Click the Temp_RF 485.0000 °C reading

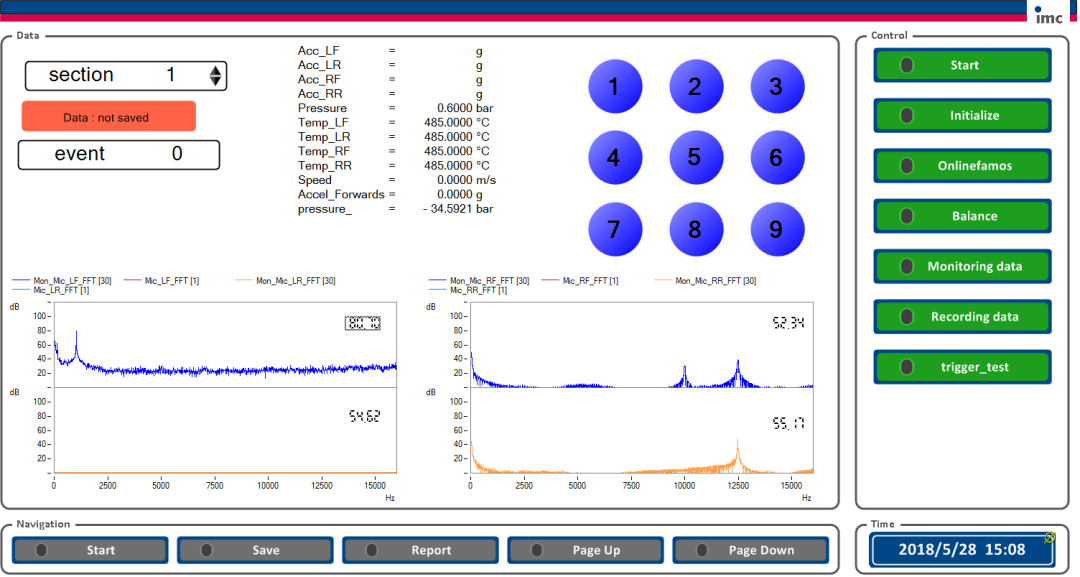coord(394,151)
